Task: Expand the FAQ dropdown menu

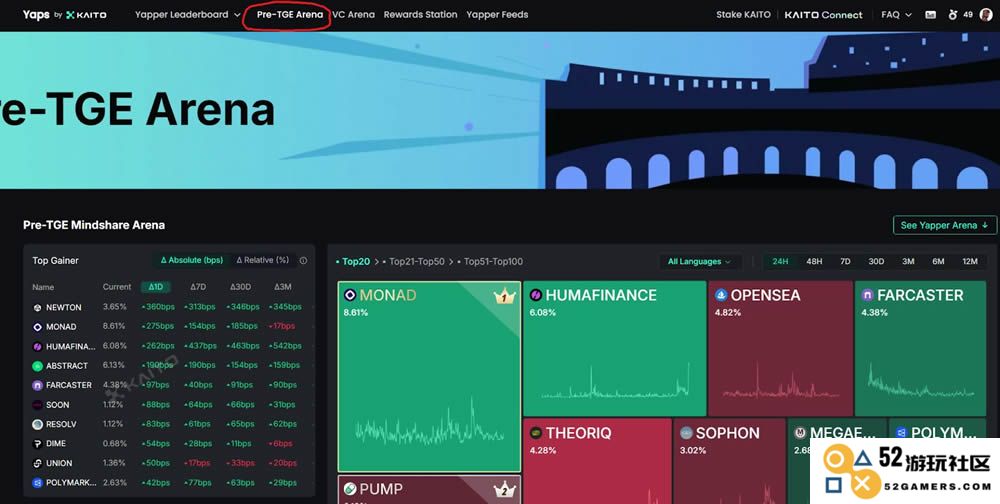Action: pos(896,15)
